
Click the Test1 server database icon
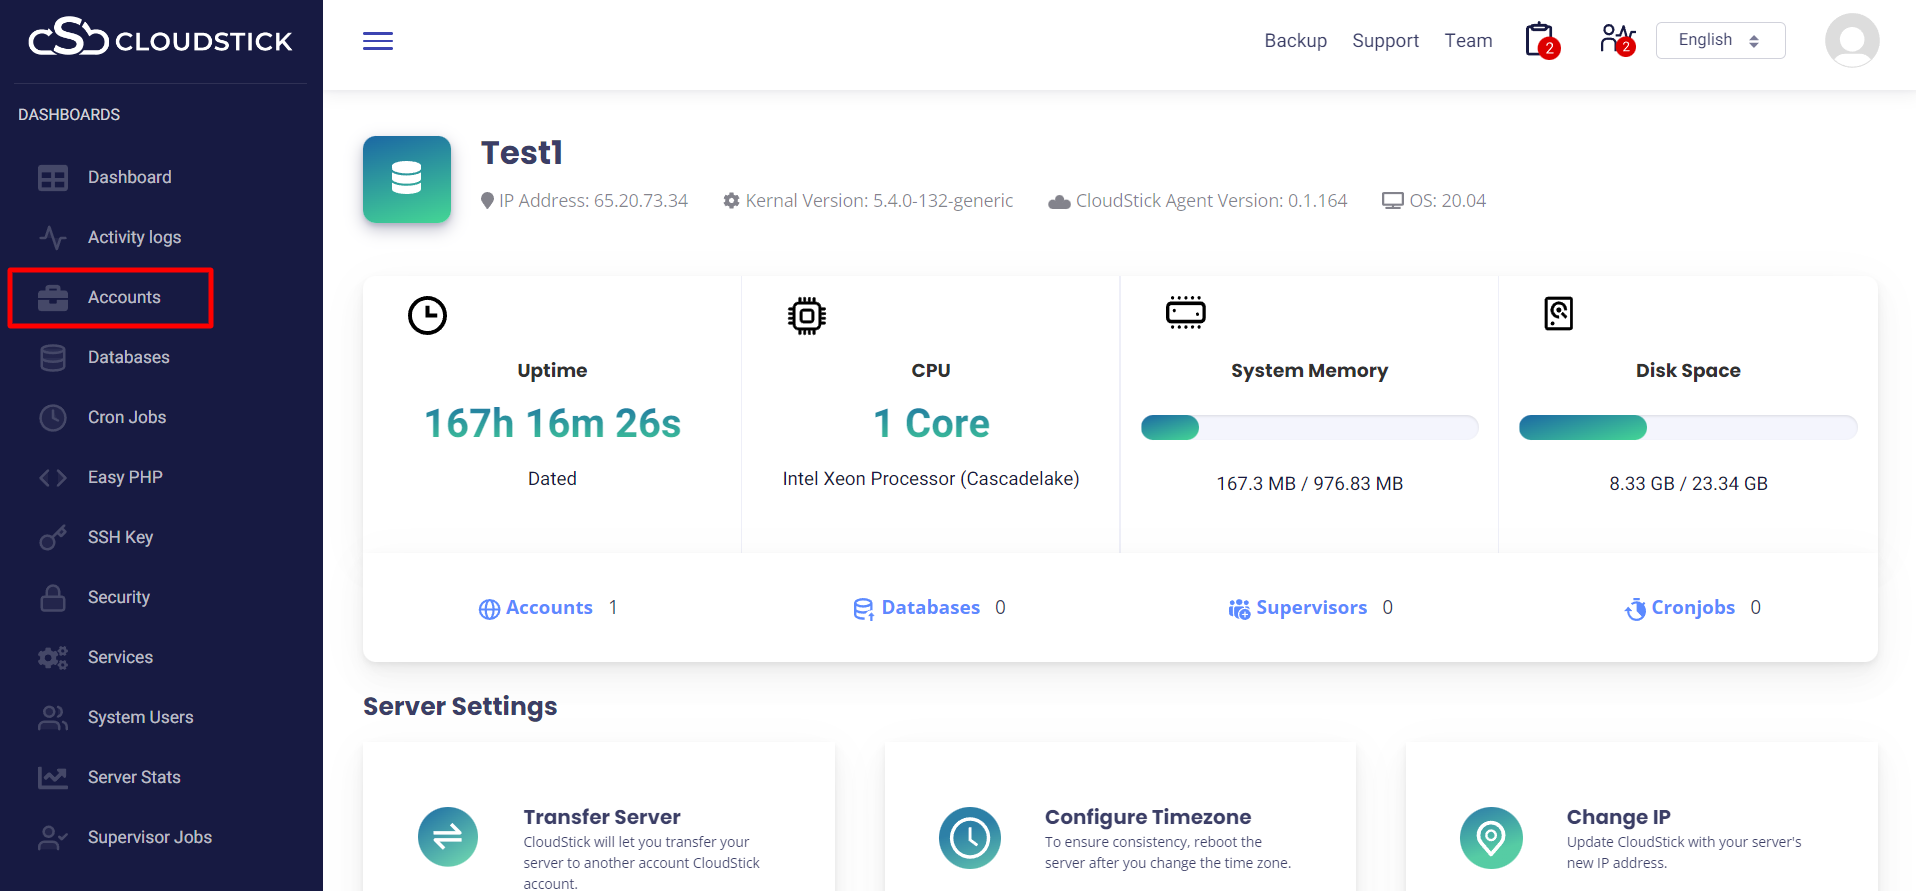[407, 180]
